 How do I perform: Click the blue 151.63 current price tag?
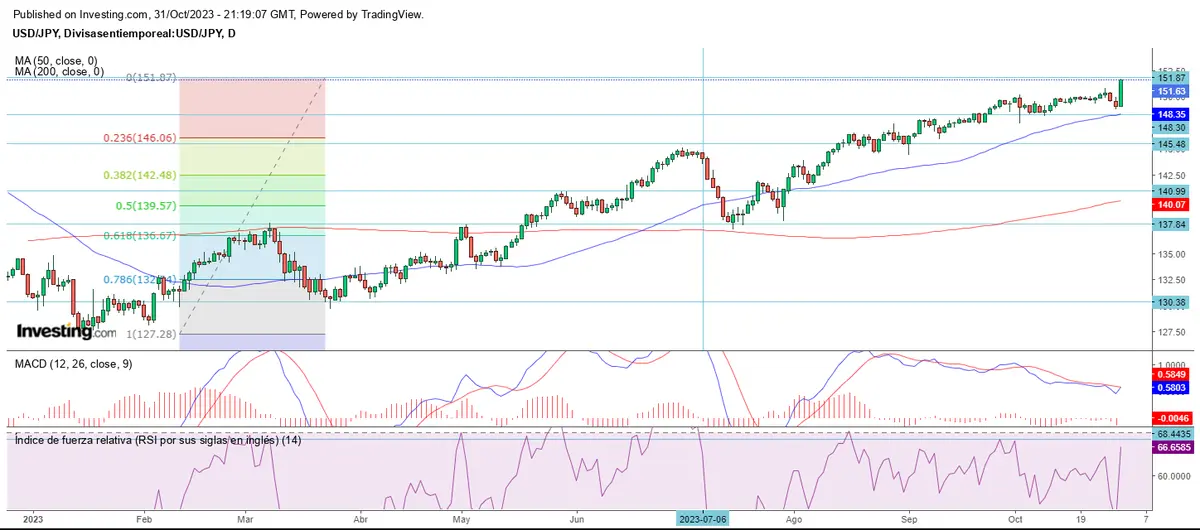click(1169, 91)
